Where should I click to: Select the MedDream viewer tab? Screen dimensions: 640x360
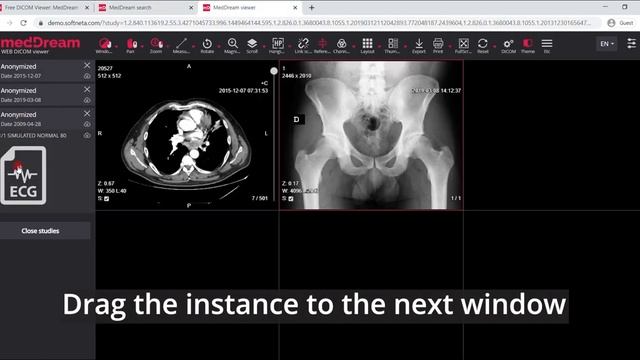(250, 8)
